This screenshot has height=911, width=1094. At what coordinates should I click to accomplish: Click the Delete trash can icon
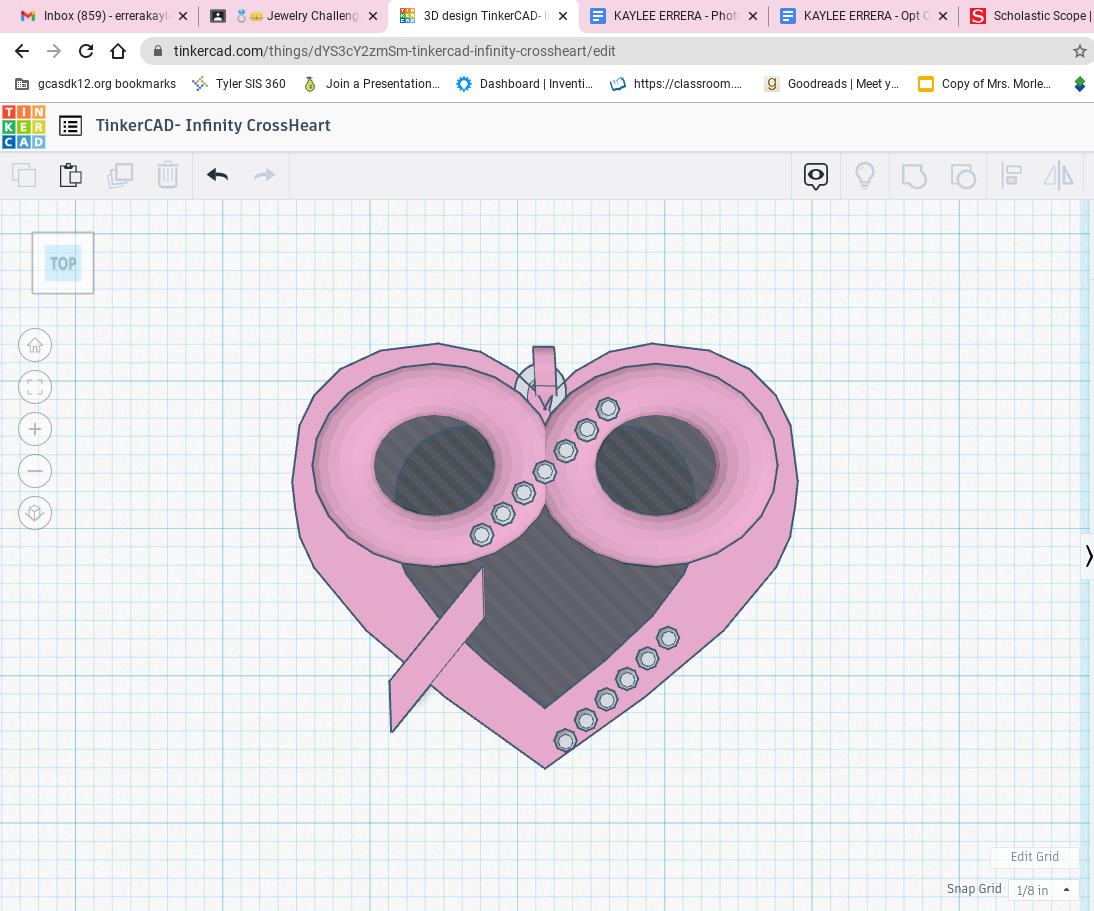coord(167,176)
